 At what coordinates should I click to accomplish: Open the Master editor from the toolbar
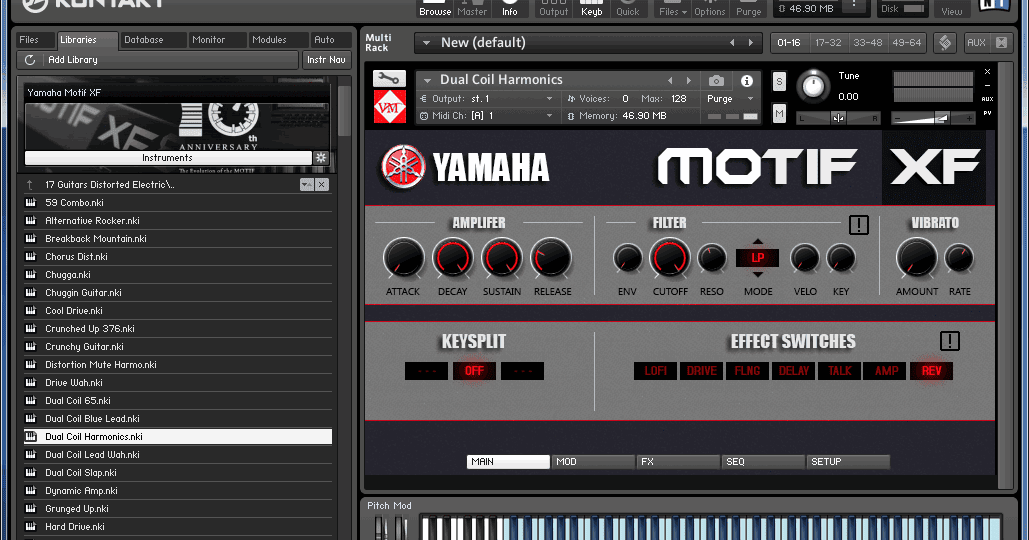pos(472,9)
